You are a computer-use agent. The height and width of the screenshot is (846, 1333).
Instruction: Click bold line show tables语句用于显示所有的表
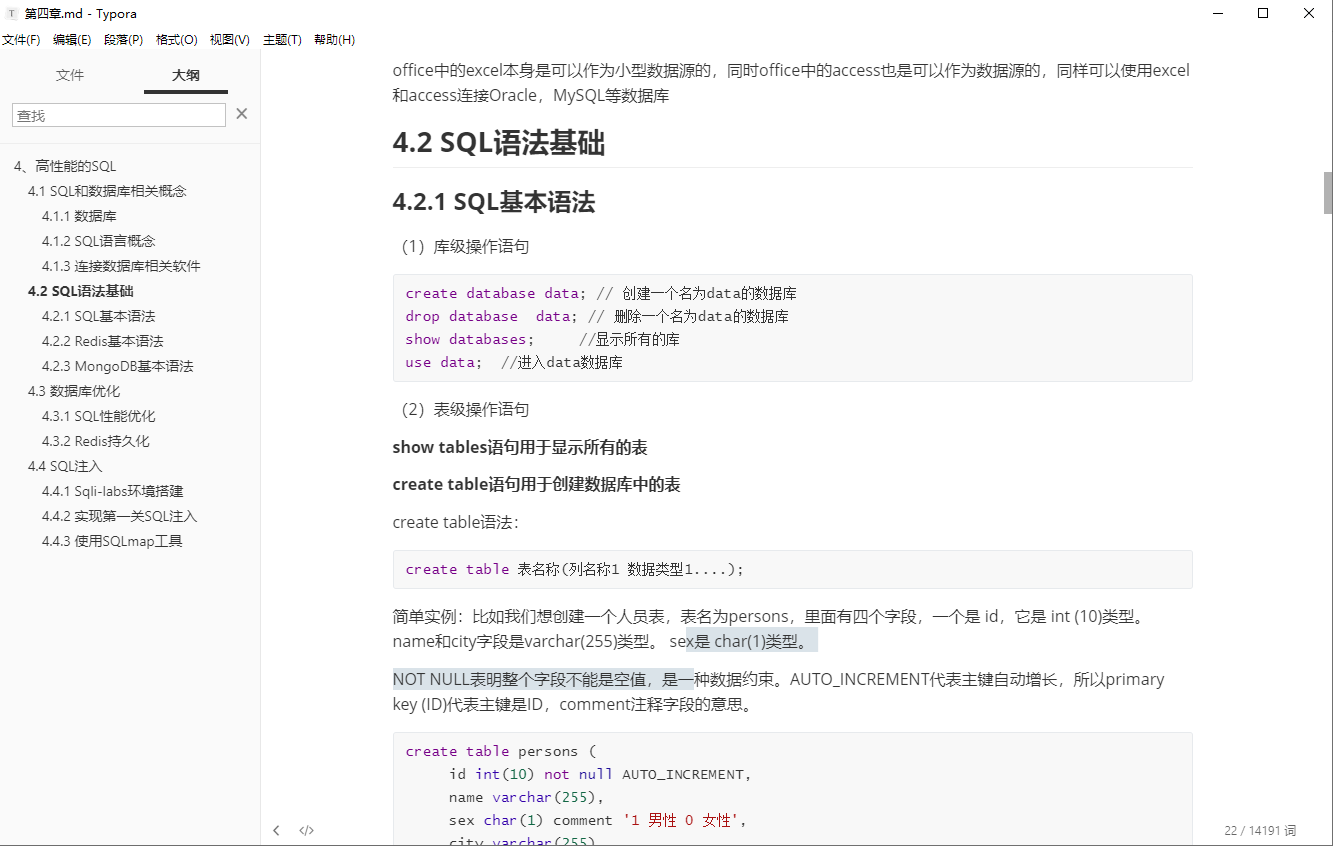tap(520, 447)
